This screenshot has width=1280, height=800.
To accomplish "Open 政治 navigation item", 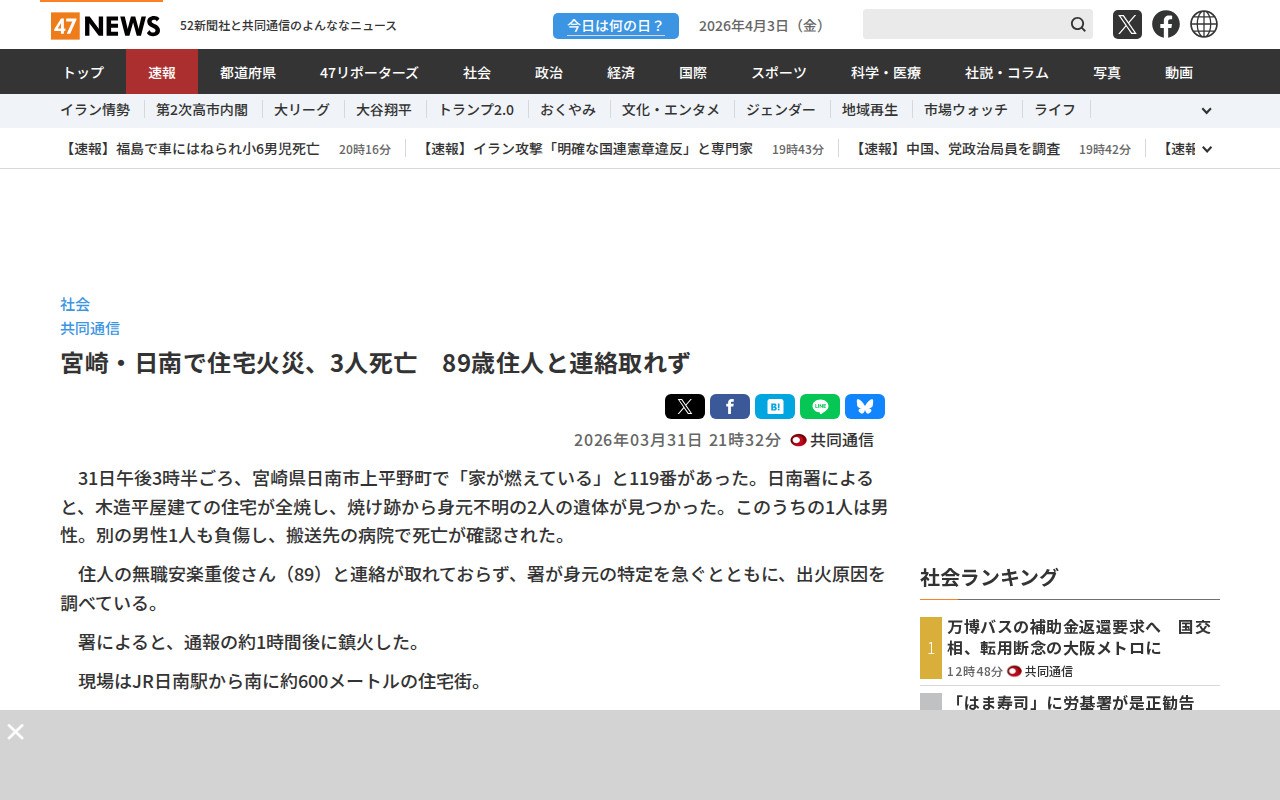I will [549, 72].
